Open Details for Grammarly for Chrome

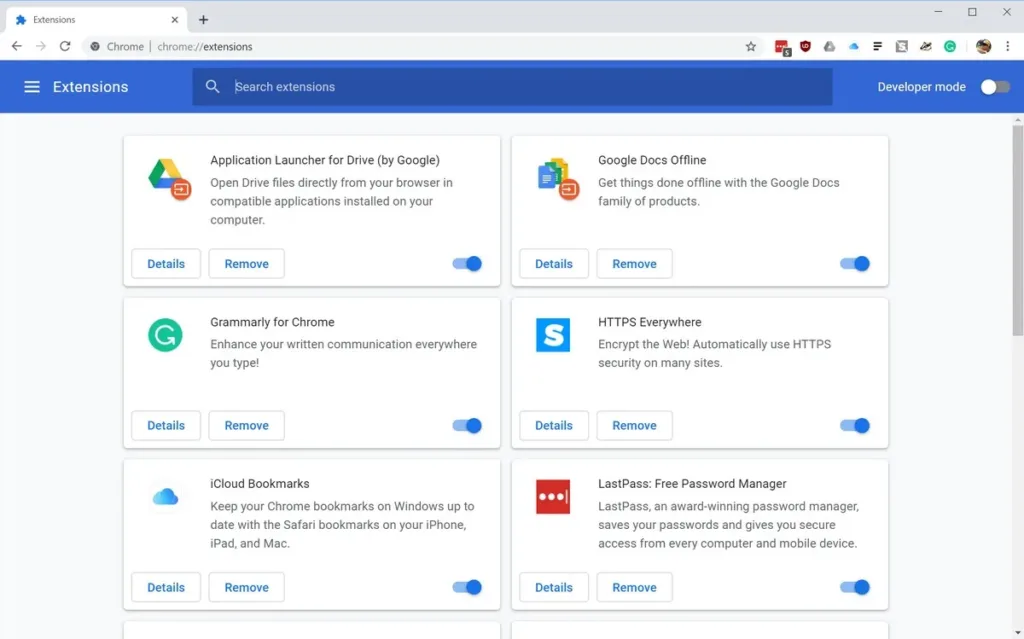166,425
